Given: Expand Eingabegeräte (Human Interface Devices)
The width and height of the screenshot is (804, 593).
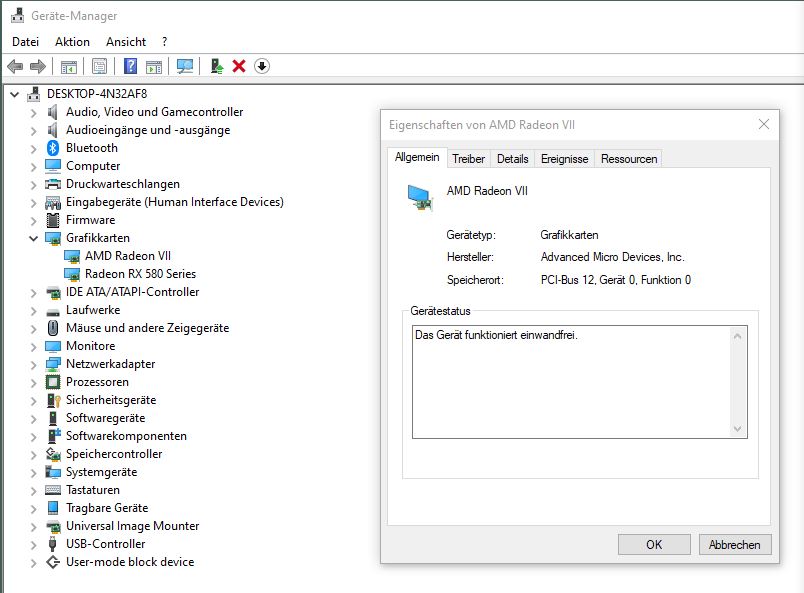Looking at the screenshot, I should 33,203.
